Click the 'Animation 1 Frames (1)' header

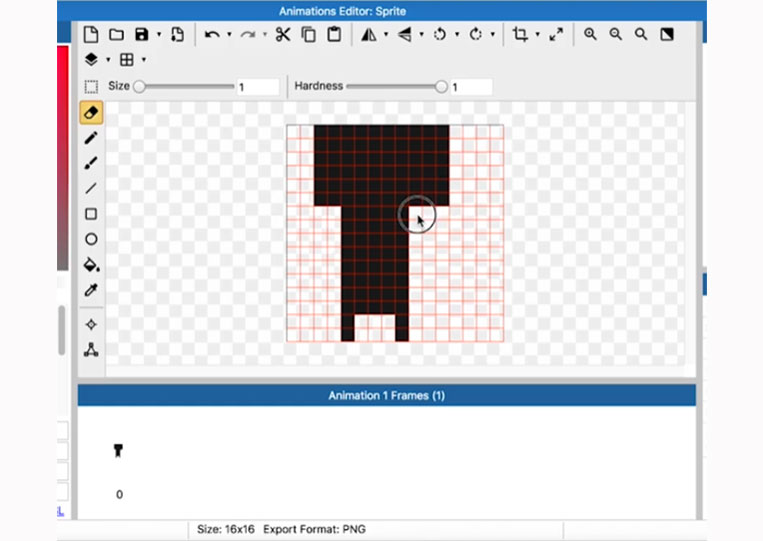click(387, 396)
